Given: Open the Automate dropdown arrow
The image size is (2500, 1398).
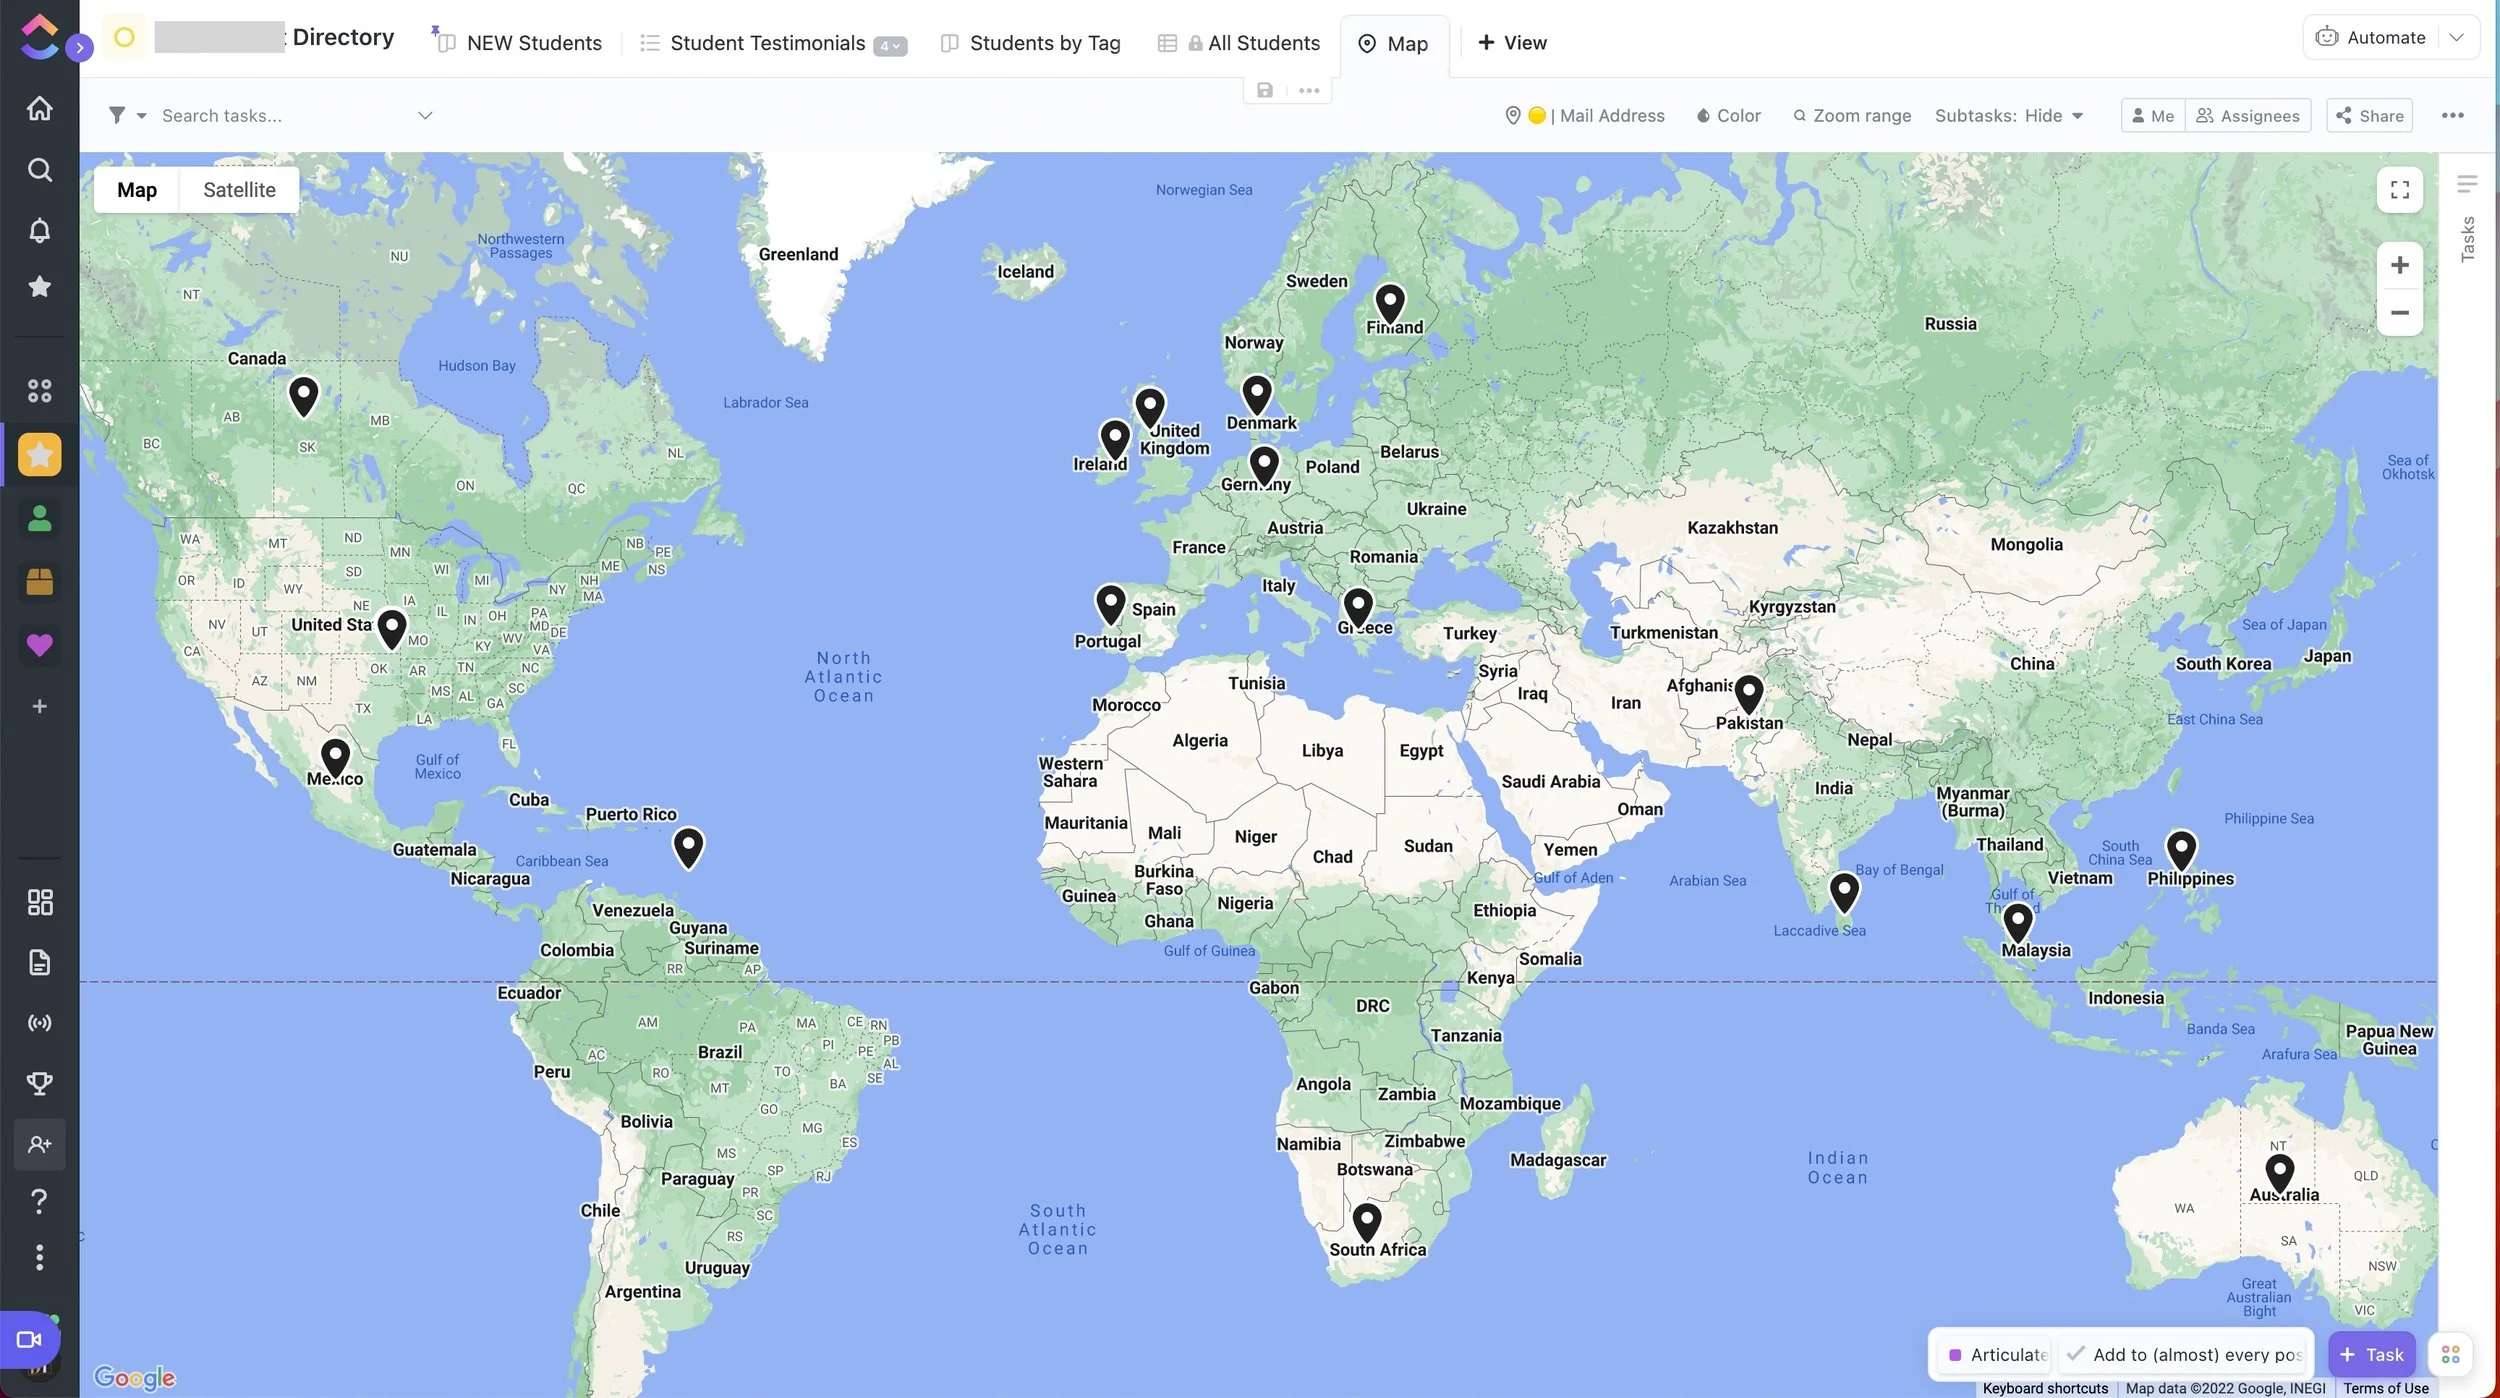Looking at the screenshot, I should [2457, 38].
